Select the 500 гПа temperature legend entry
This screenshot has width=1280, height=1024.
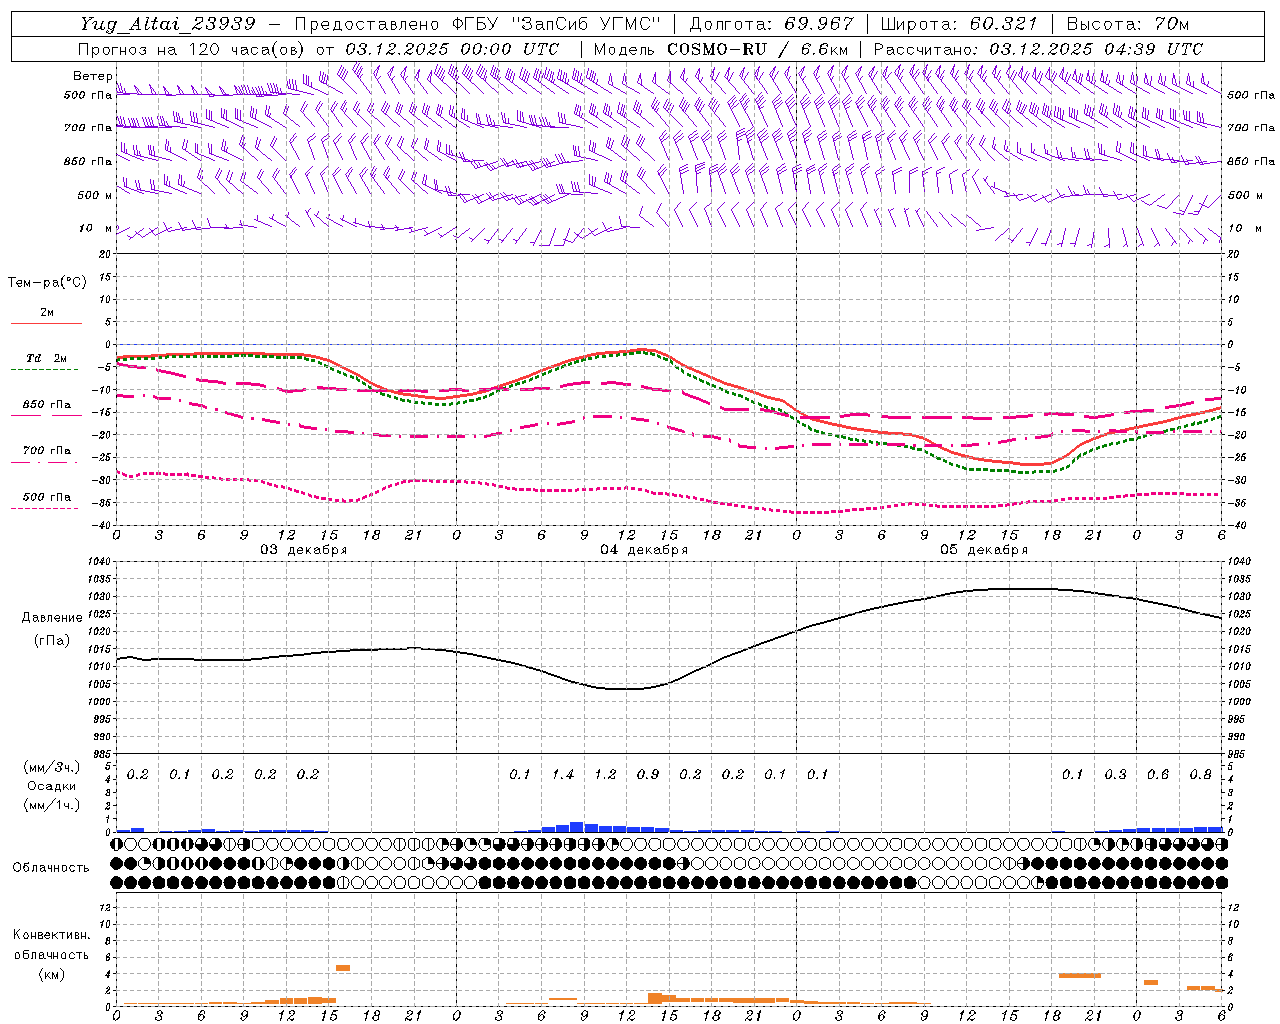pos(47,497)
